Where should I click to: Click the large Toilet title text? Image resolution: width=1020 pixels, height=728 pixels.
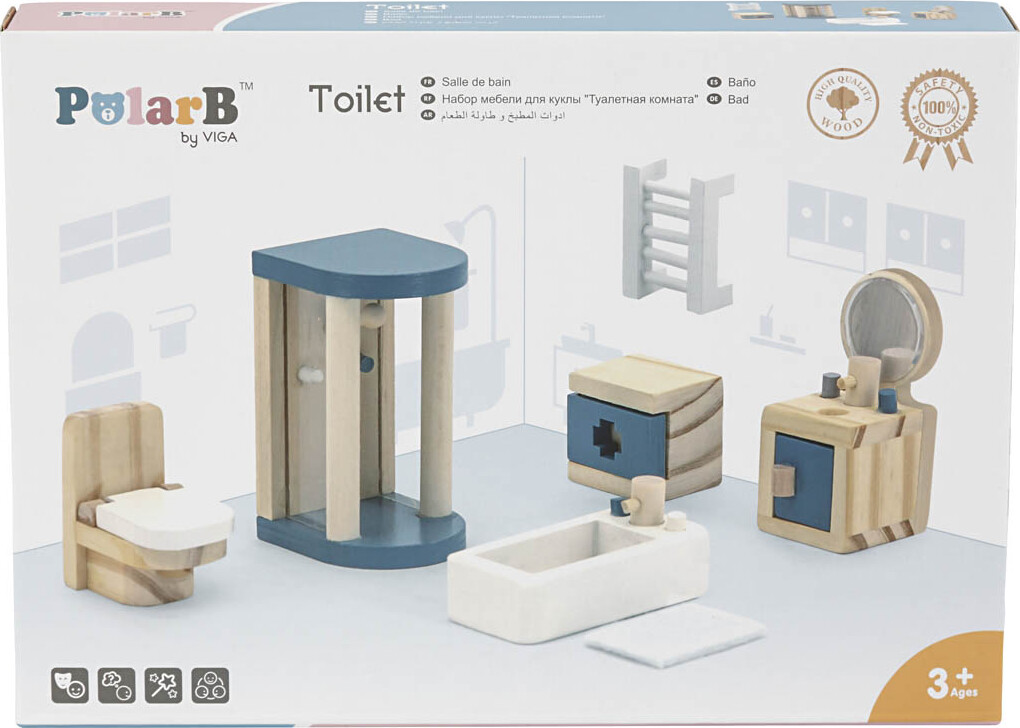(x=356, y=98)
